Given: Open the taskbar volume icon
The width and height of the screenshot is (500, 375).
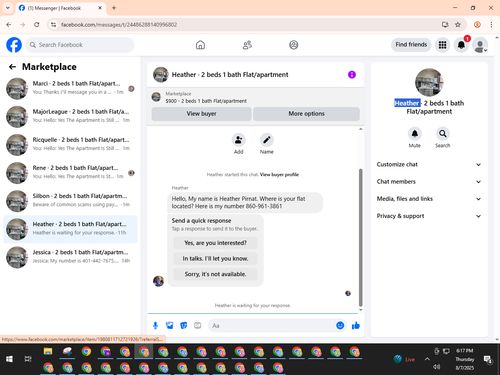Looking at the screenshot, I should (436, 367).
